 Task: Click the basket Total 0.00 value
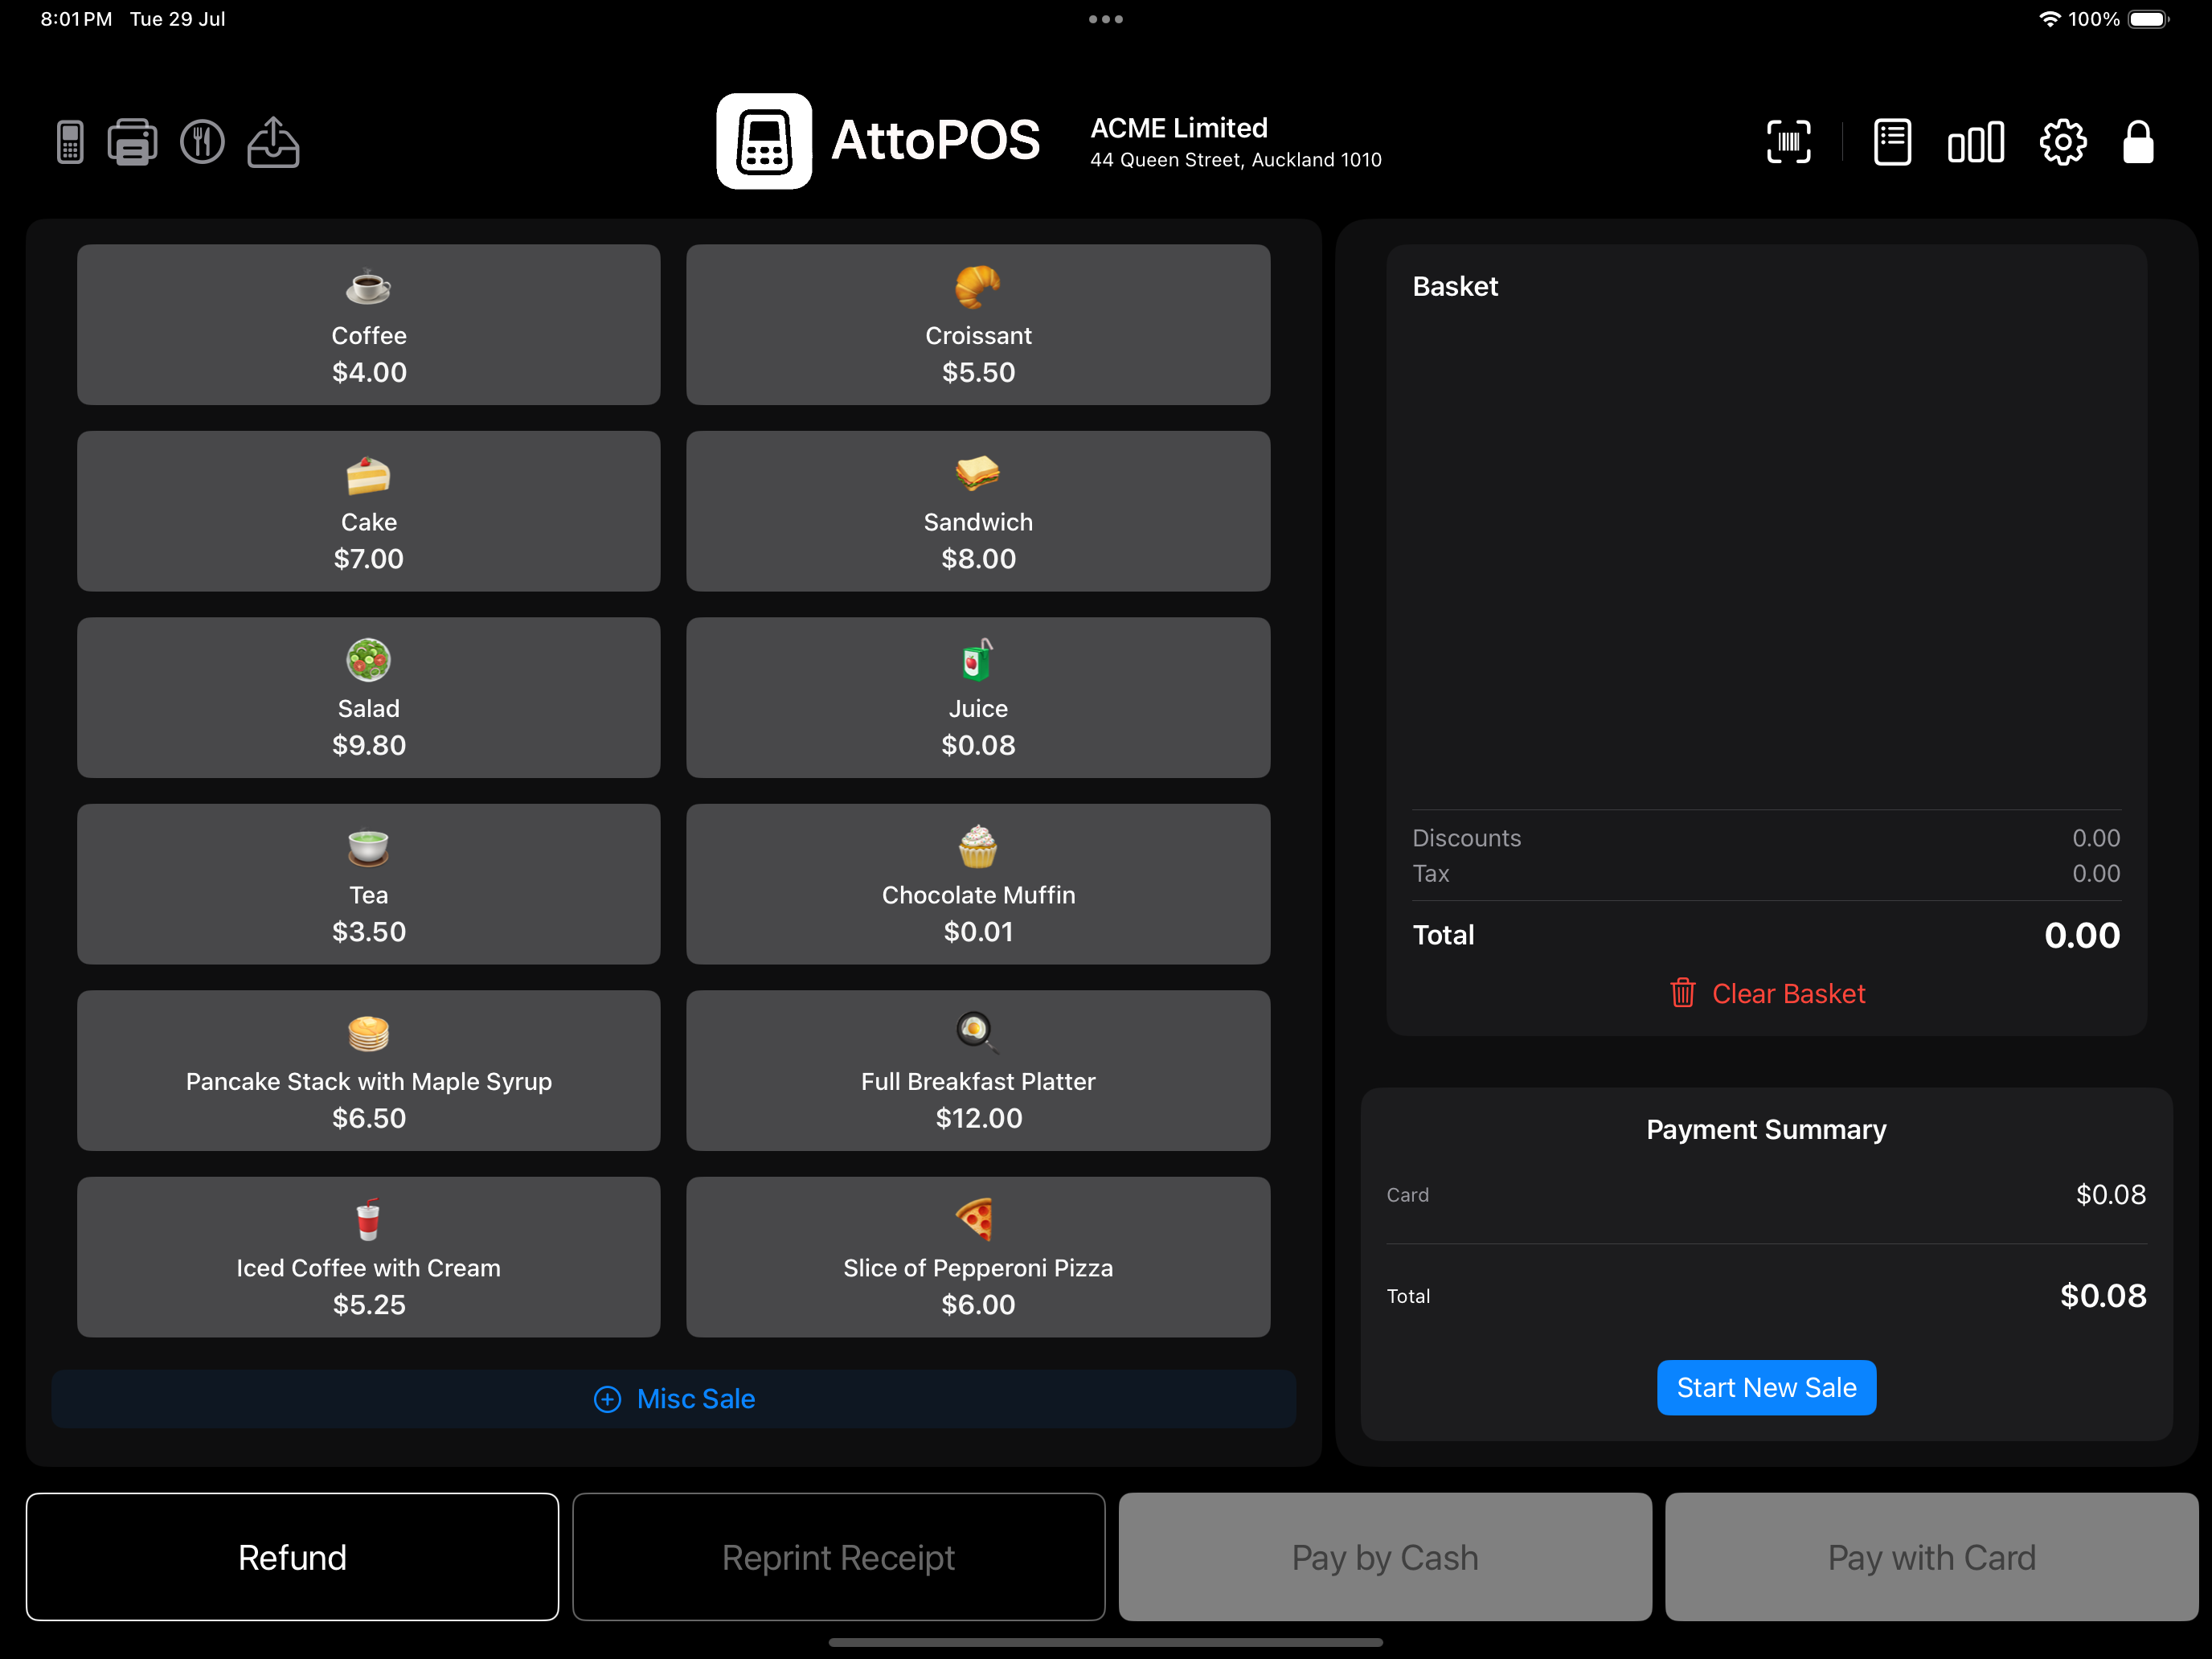[2082, 935]
